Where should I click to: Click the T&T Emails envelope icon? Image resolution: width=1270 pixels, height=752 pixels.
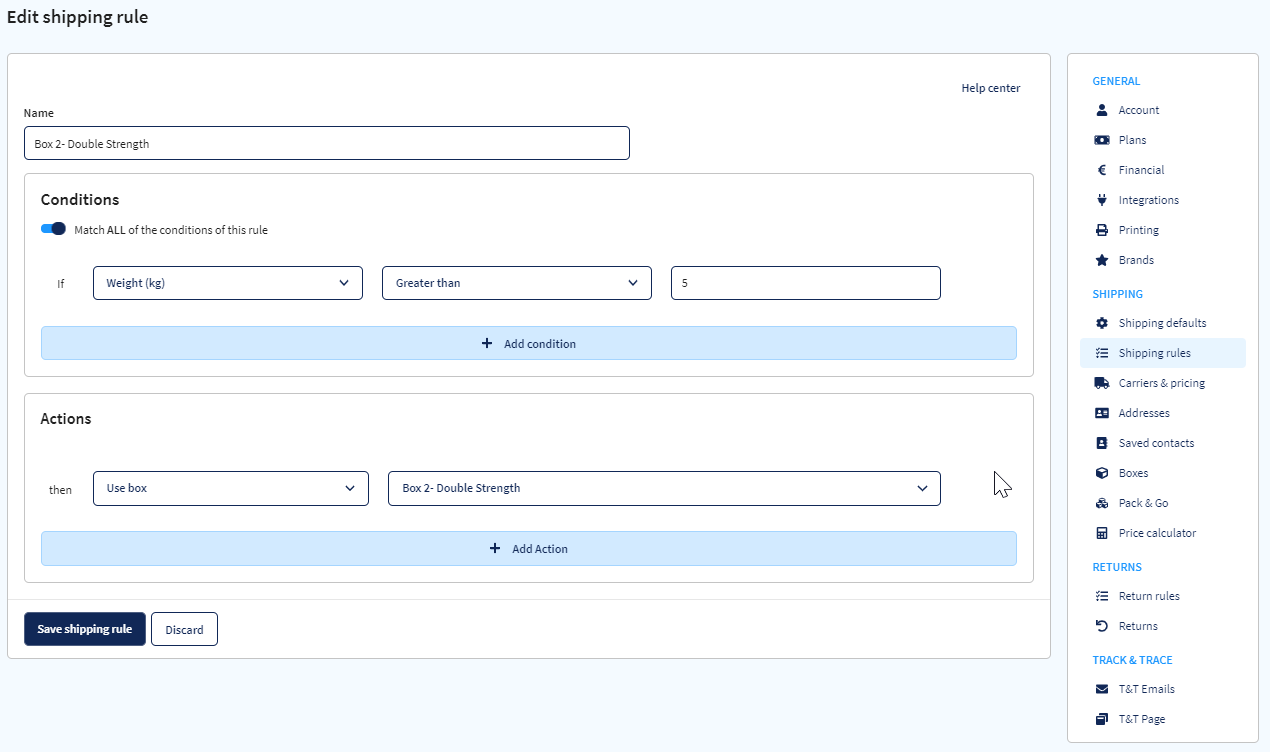click(1102, 689)
